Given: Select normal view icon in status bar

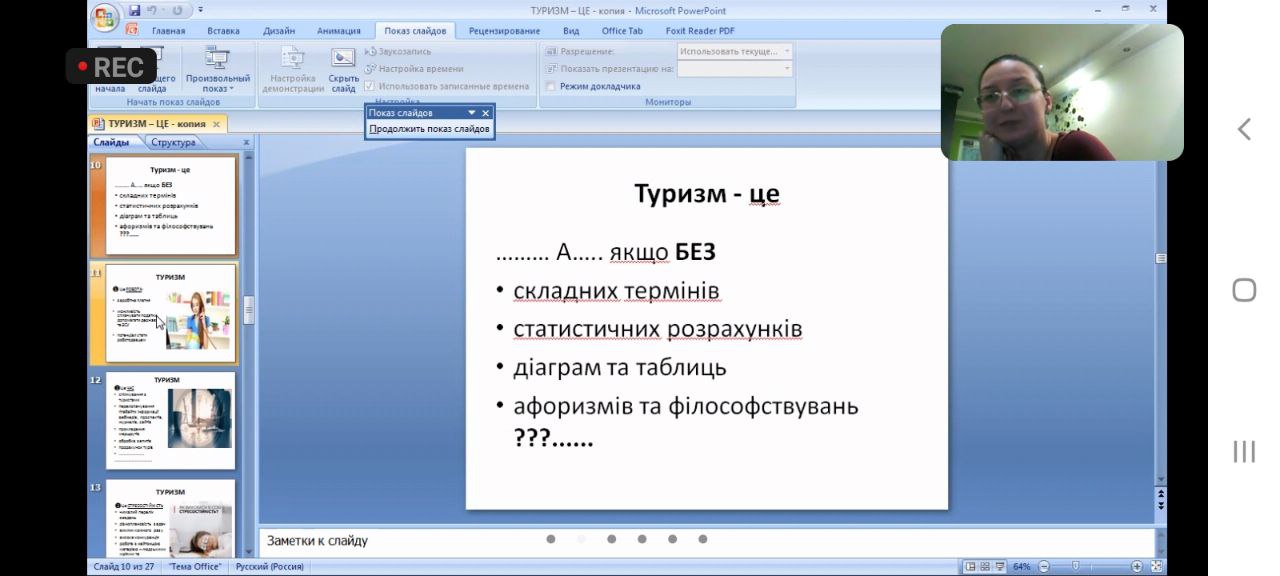Looking at the screenshot, I should tap(970, 567).
